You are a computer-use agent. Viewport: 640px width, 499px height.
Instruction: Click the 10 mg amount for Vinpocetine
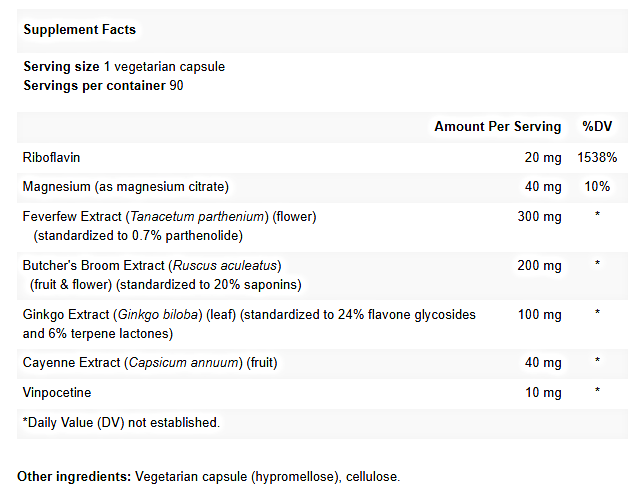544,392
